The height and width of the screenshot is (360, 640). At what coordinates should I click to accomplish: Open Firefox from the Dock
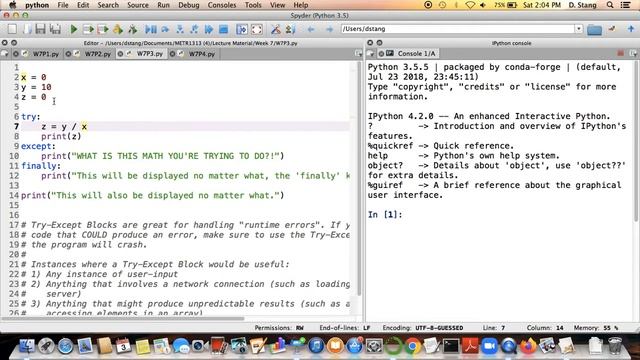point(528,346)
